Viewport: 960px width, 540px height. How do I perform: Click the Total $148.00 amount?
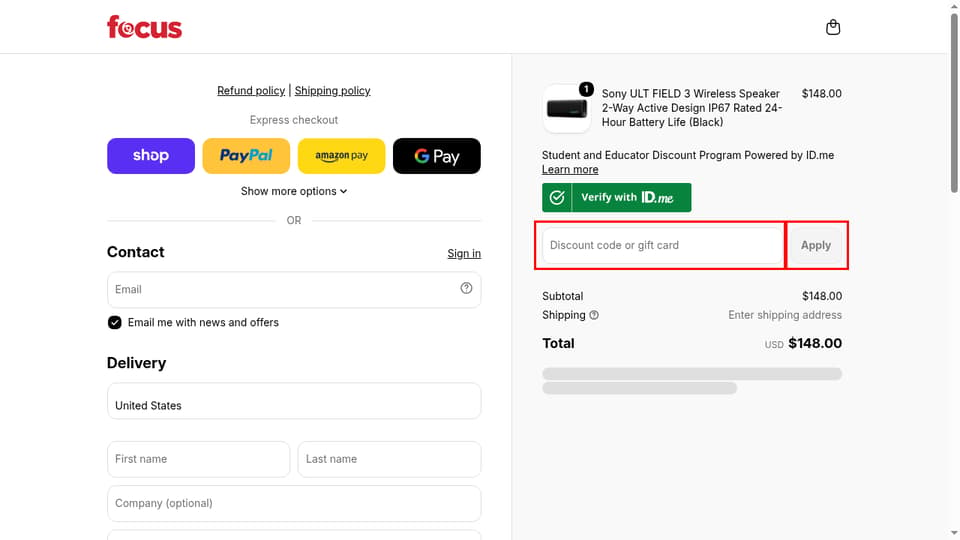click(815, 343)
